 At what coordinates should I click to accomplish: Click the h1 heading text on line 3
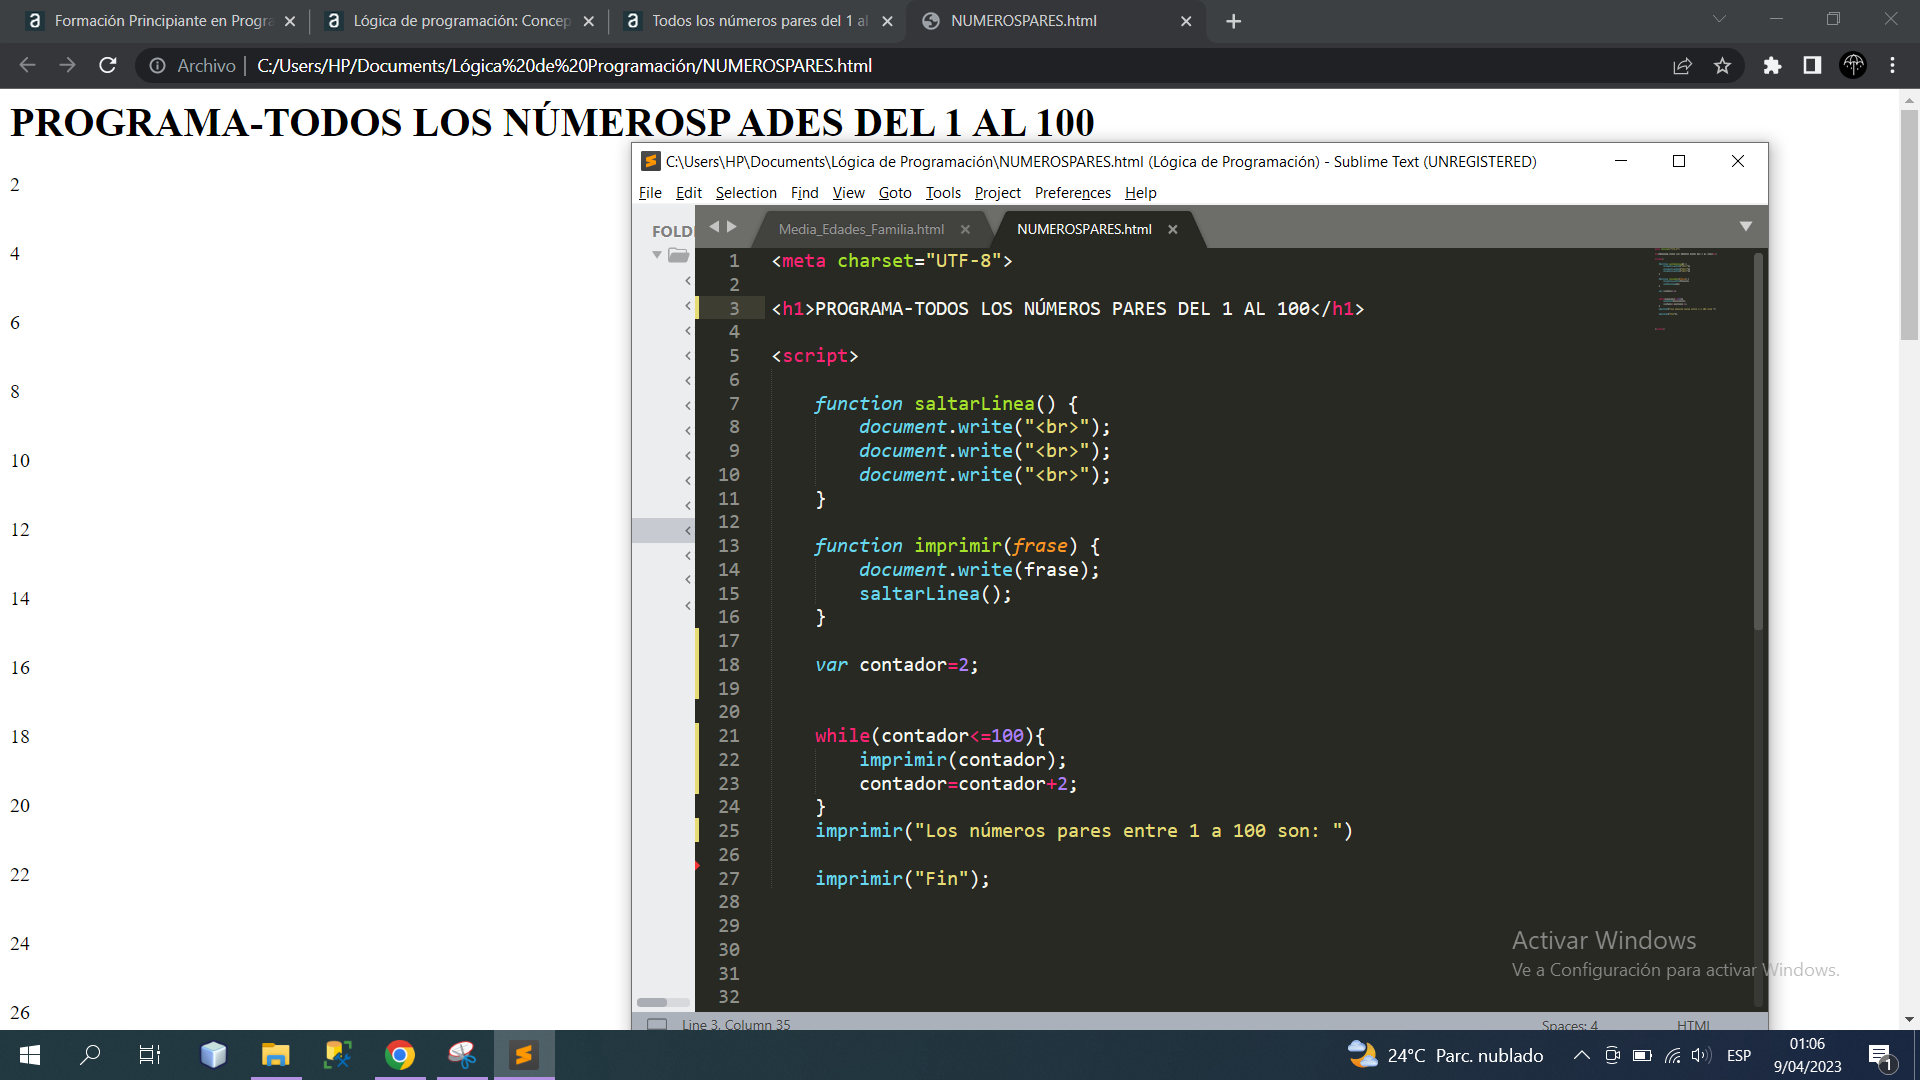(x=1062, y=309)
